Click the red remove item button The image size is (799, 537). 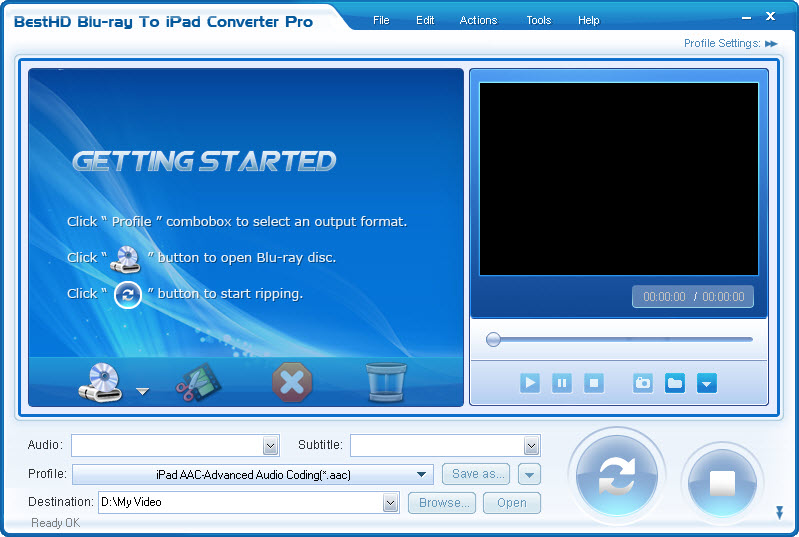tap(292, 382)
